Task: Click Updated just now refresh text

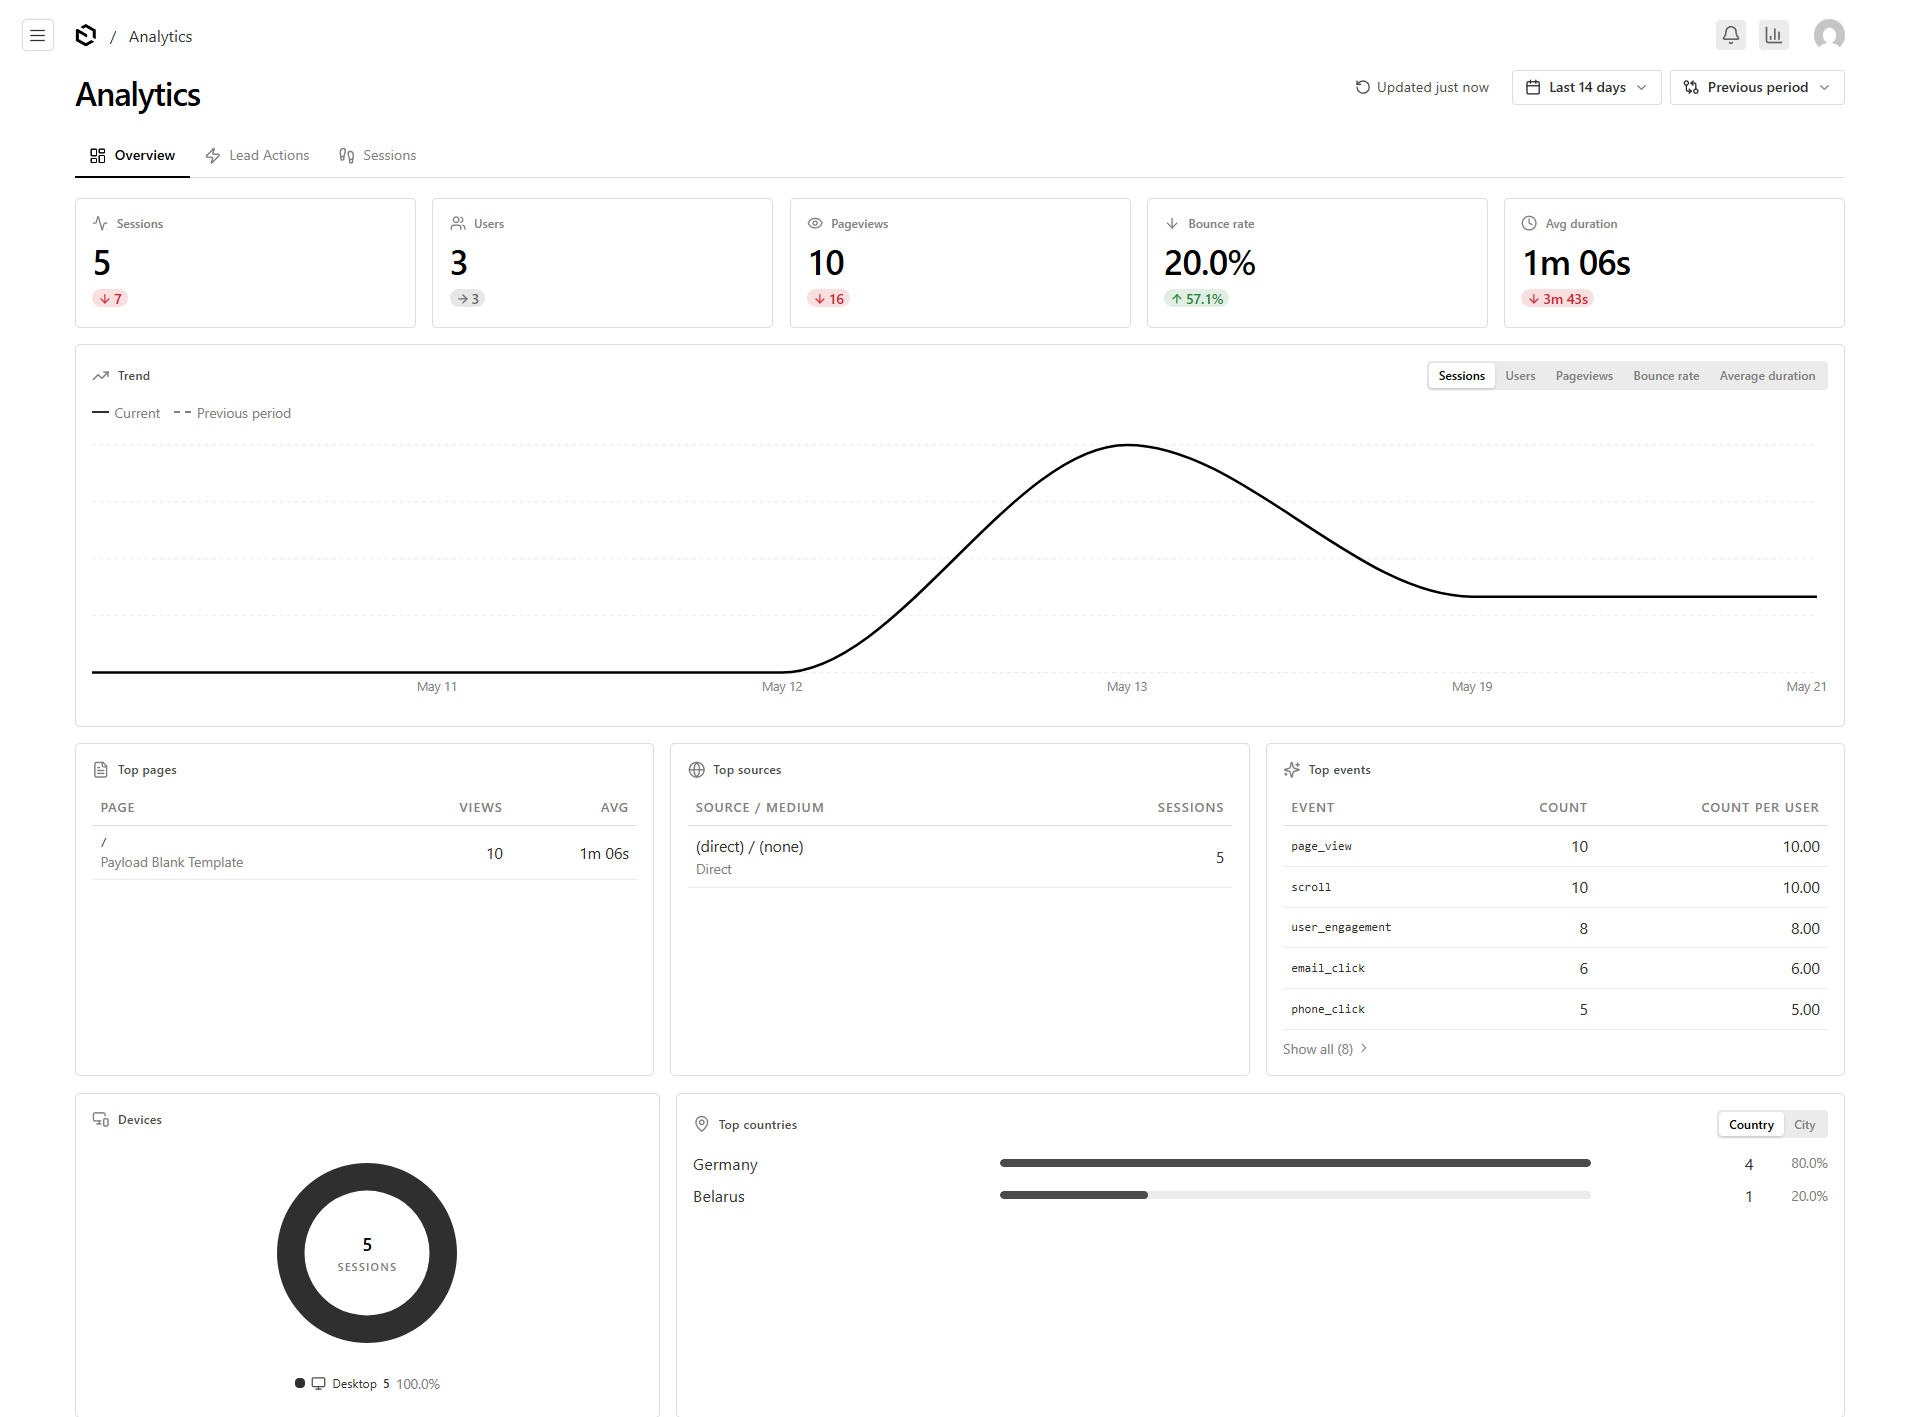Action: tap(1432, 87)
